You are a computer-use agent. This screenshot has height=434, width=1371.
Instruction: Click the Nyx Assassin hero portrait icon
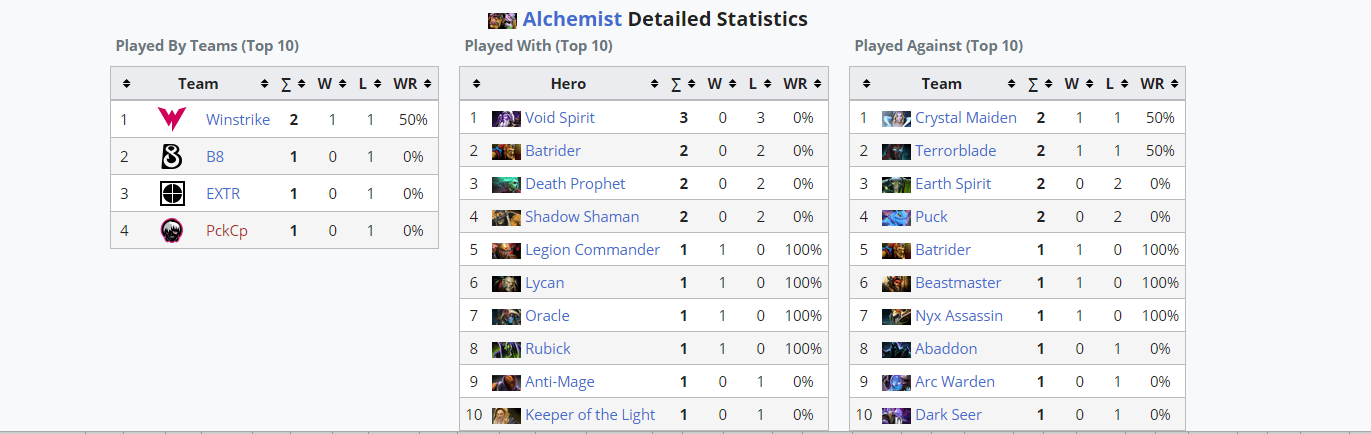tap(896, 316)
